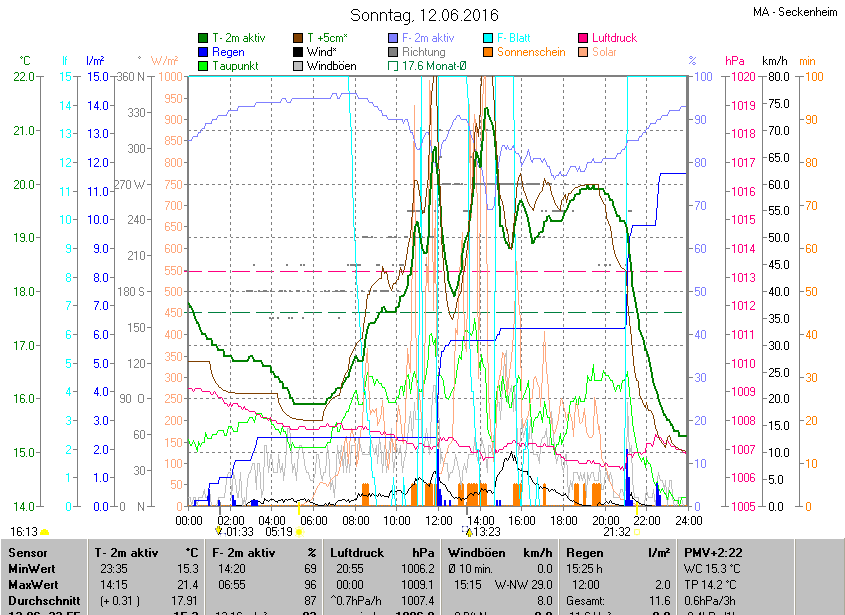Click the Sensor header in the table
The height and width of the screenshot is (615, 845).
pyautogui.click(x=27, y=553)
